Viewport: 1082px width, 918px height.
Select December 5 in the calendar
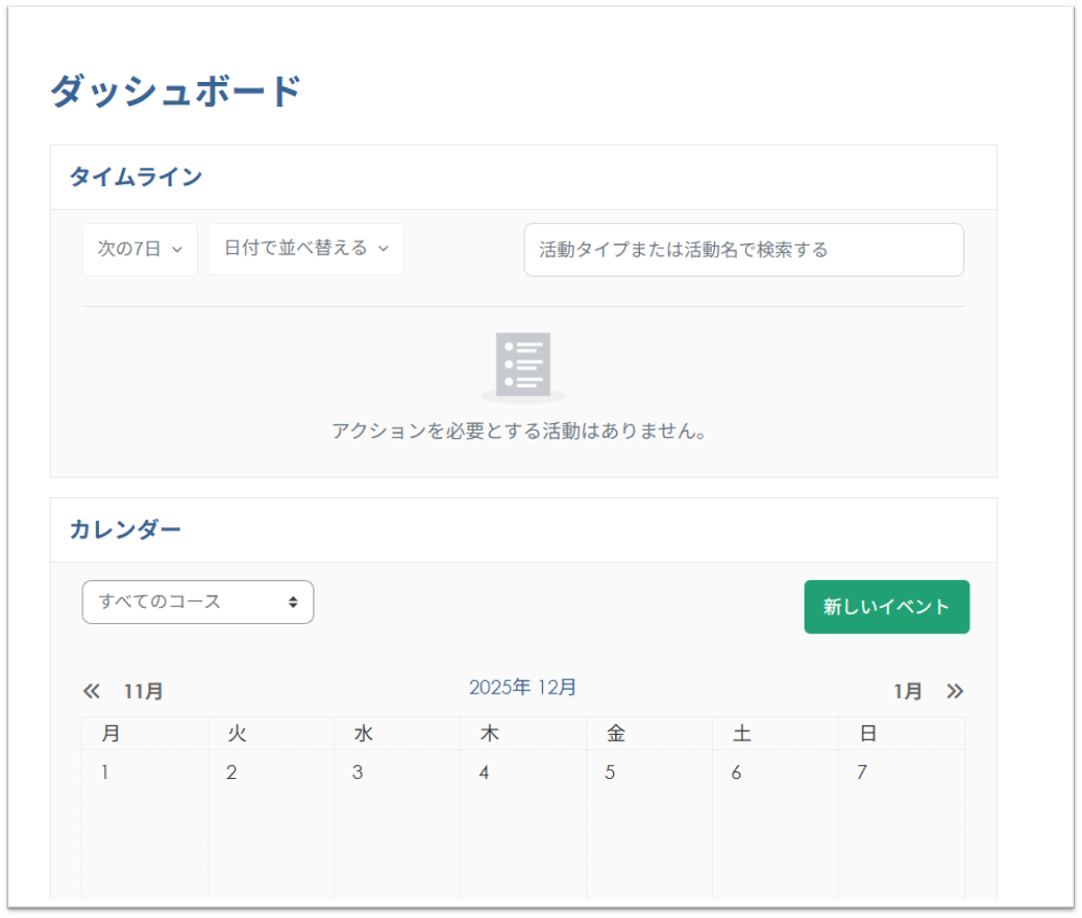coord(610,772)
